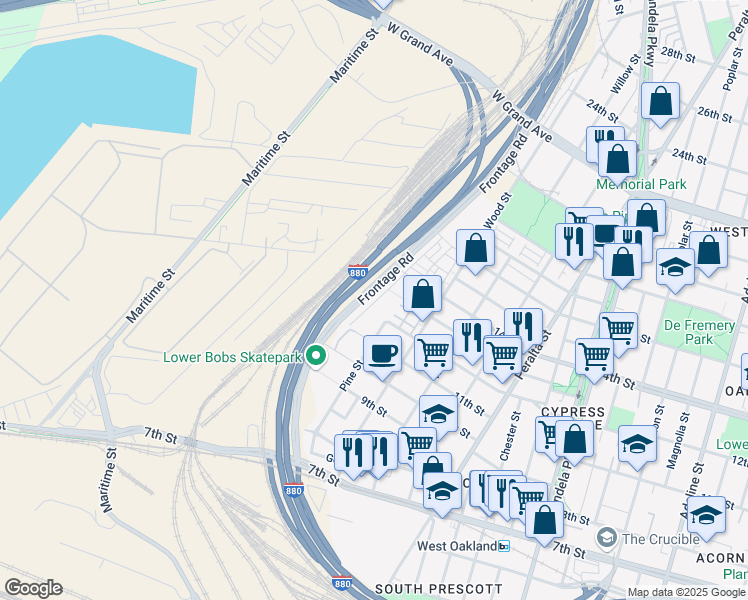This screenshot has height=600, width=748.
Task: Open the shopping bag marker near 28th St
Action: [x=660, y=102]
